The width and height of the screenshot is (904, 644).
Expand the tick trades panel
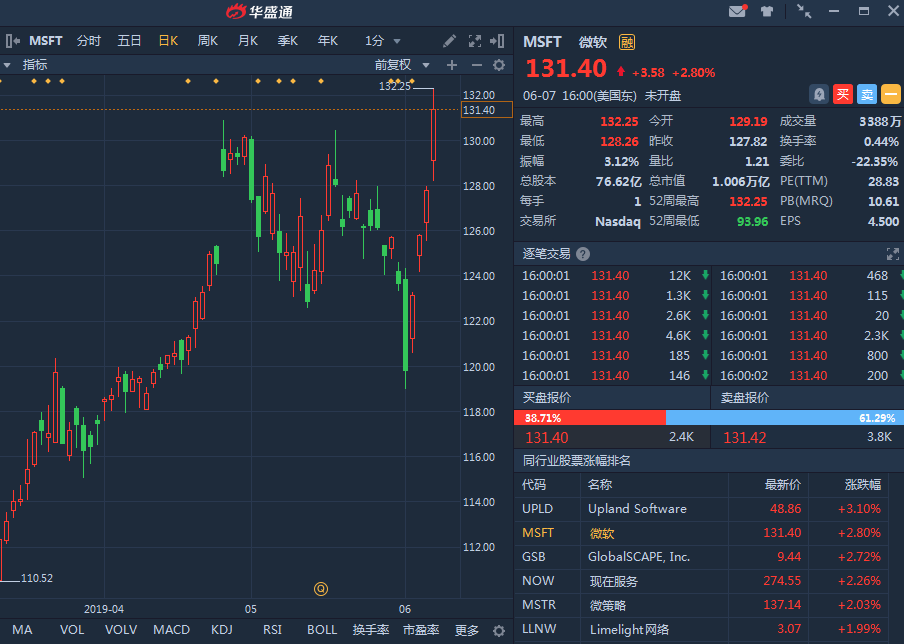(x=892, y=254)
